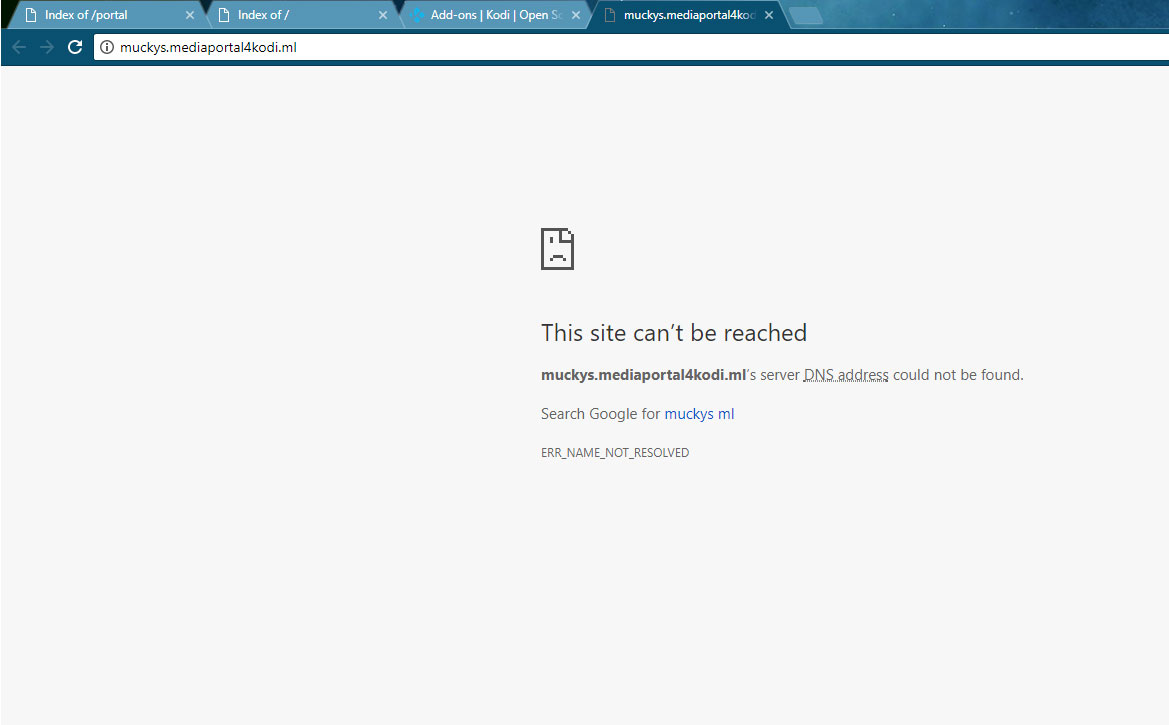Click page icon on Index of /portal tab
1169x725 pixels.
point(31,15)
